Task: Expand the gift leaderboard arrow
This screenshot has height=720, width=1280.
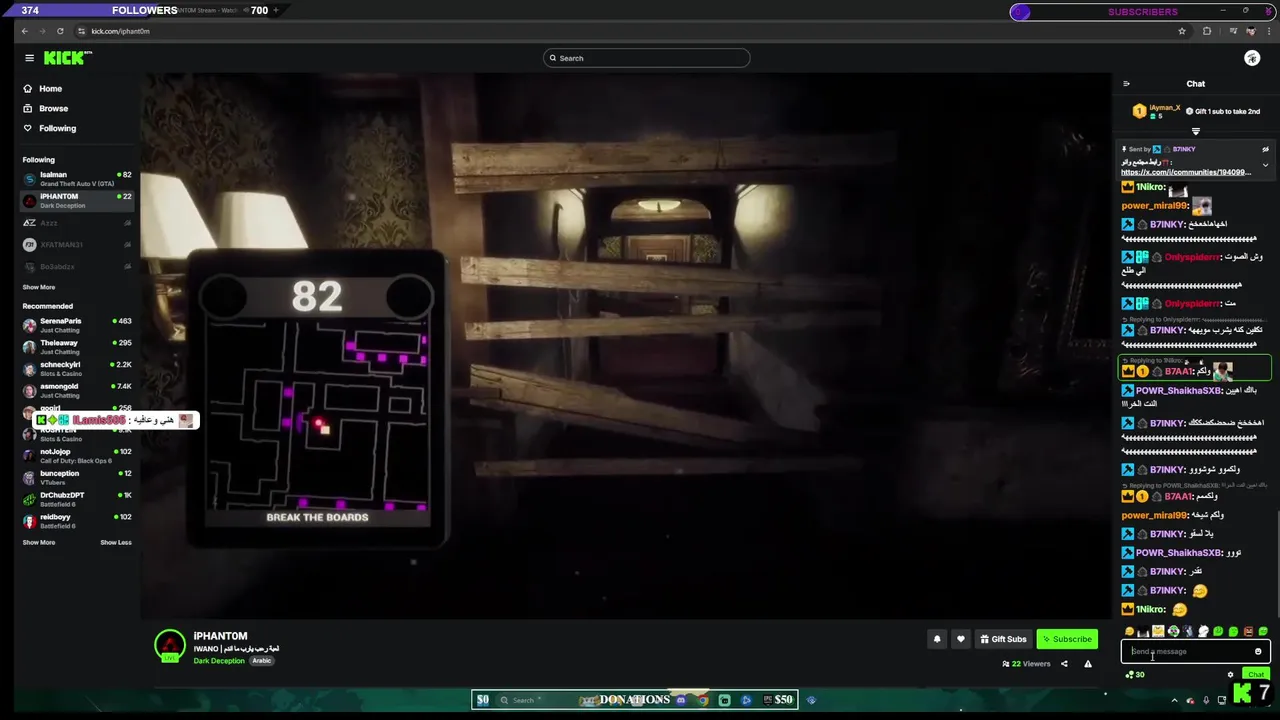Action: [1196, 131]
